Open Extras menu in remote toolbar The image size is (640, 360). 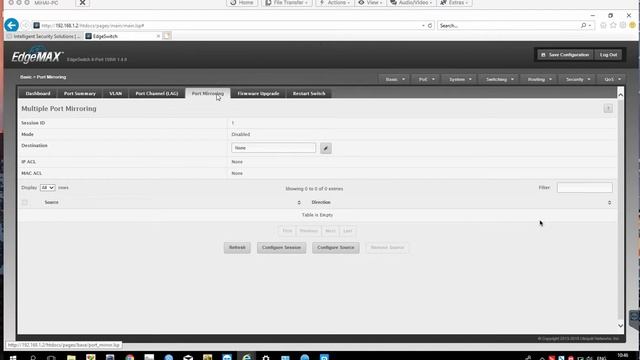[454, 3]
